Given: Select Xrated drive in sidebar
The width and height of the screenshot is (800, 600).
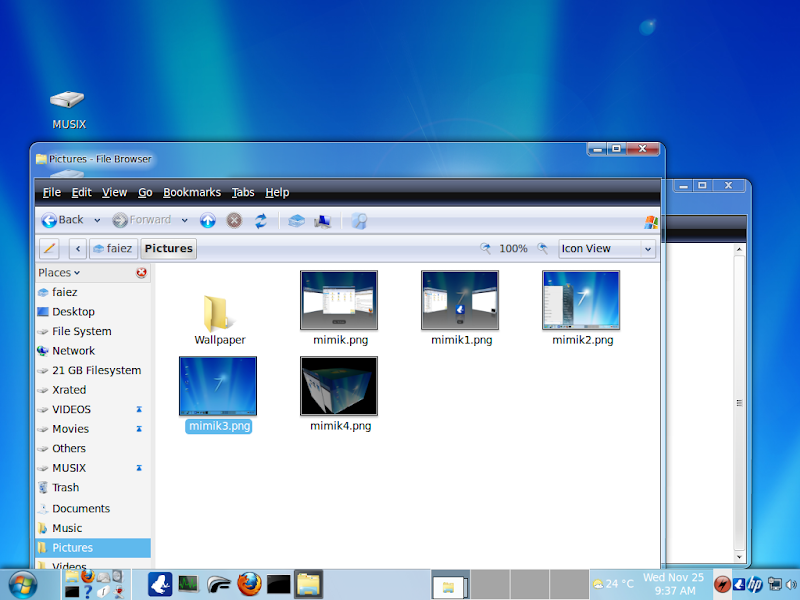Looking at the screenshot, I should (93, 390).
